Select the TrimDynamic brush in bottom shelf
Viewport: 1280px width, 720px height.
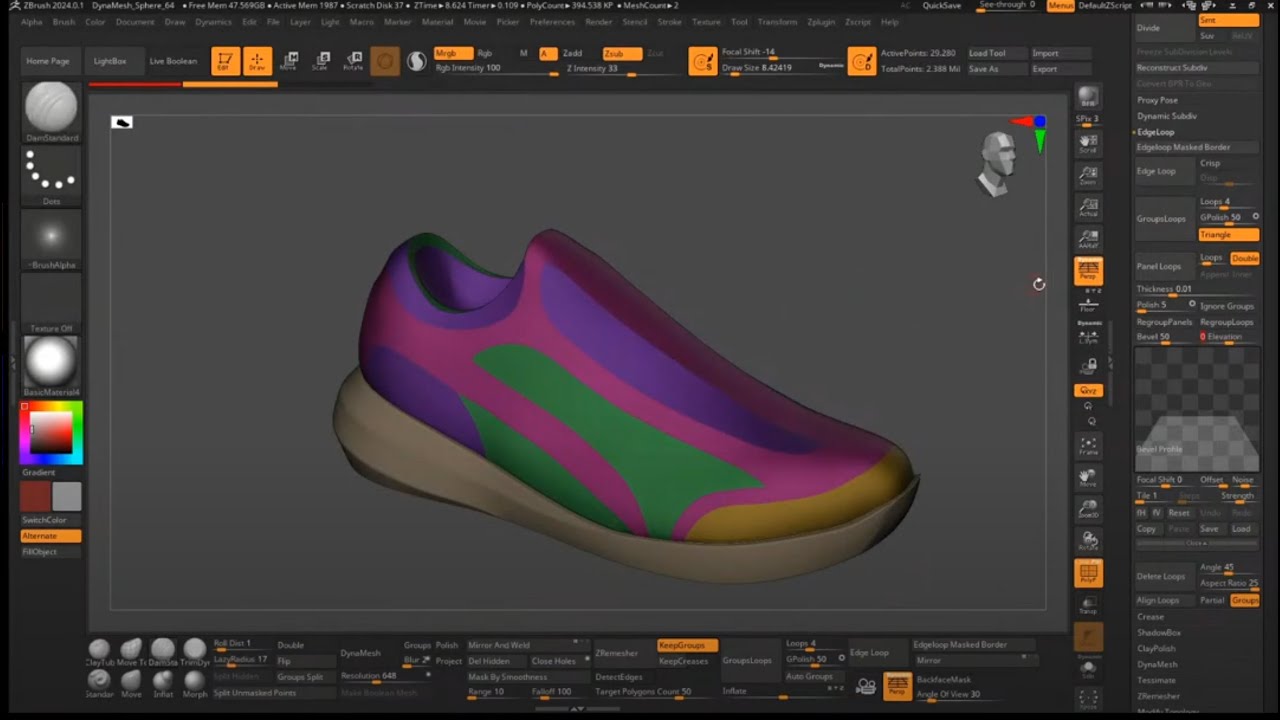195,652
